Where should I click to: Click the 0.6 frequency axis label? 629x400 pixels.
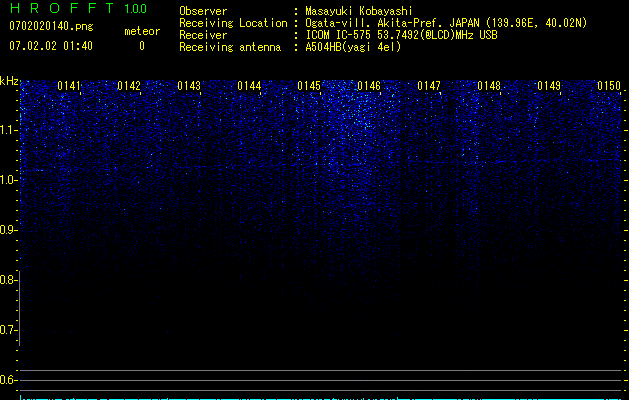click(x=8, y=380)
